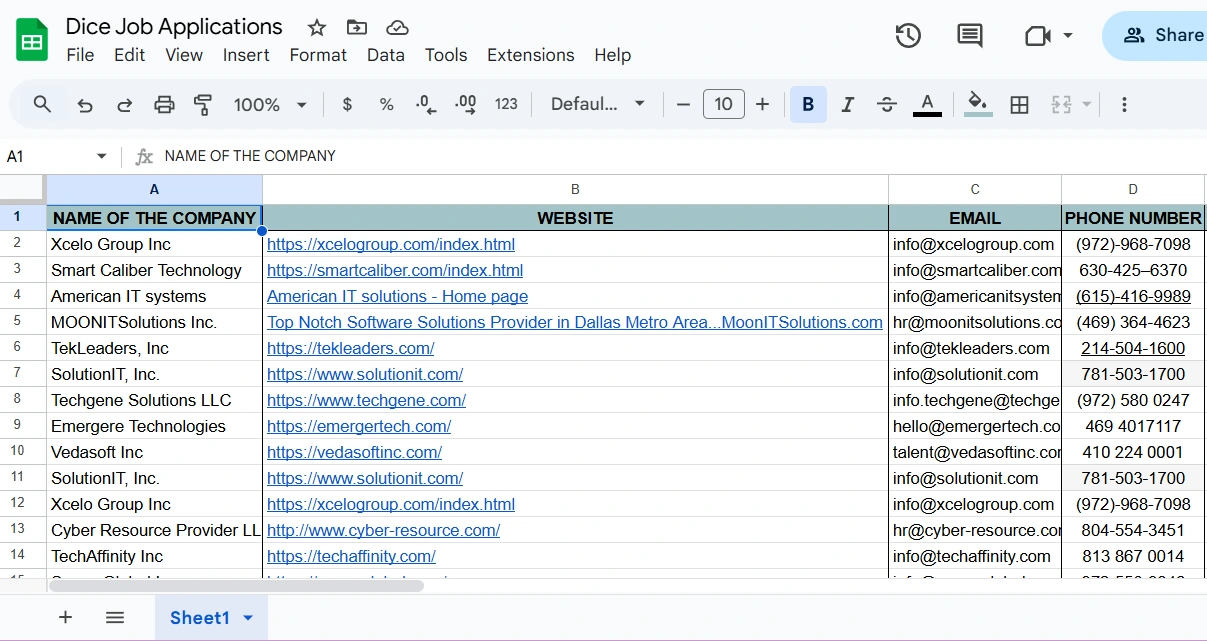This screenshot has width=1207, height=641.
Task: Open more toolbar options three dots
Action: pos(1124,104)
